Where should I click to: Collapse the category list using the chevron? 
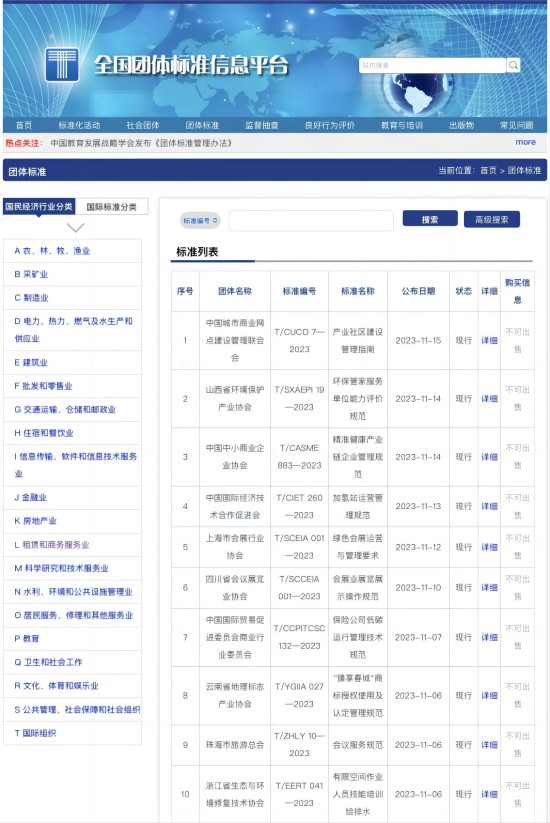[x=76, y=227]
